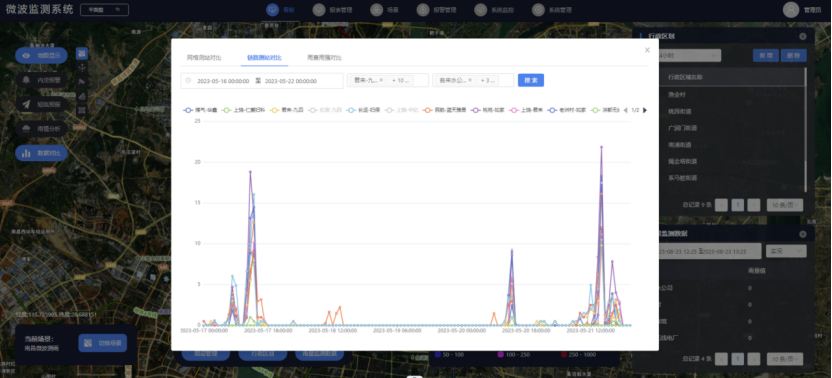Open the 系统管理 icon in top navigation
This screenshot has height=378, width=832.
(x=538, y=10)
